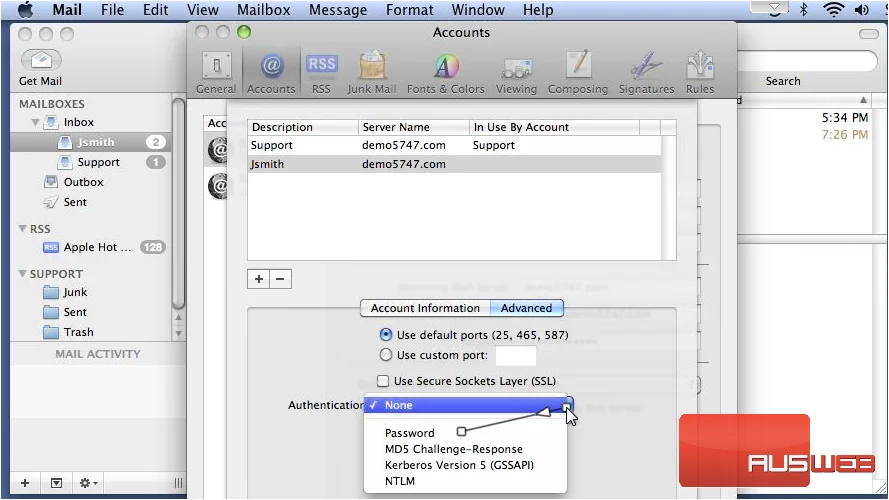Image resolution: width=889 pixels, height=500 pixels.
Task: Select Use custom port radio button
Action: (386, 355)
